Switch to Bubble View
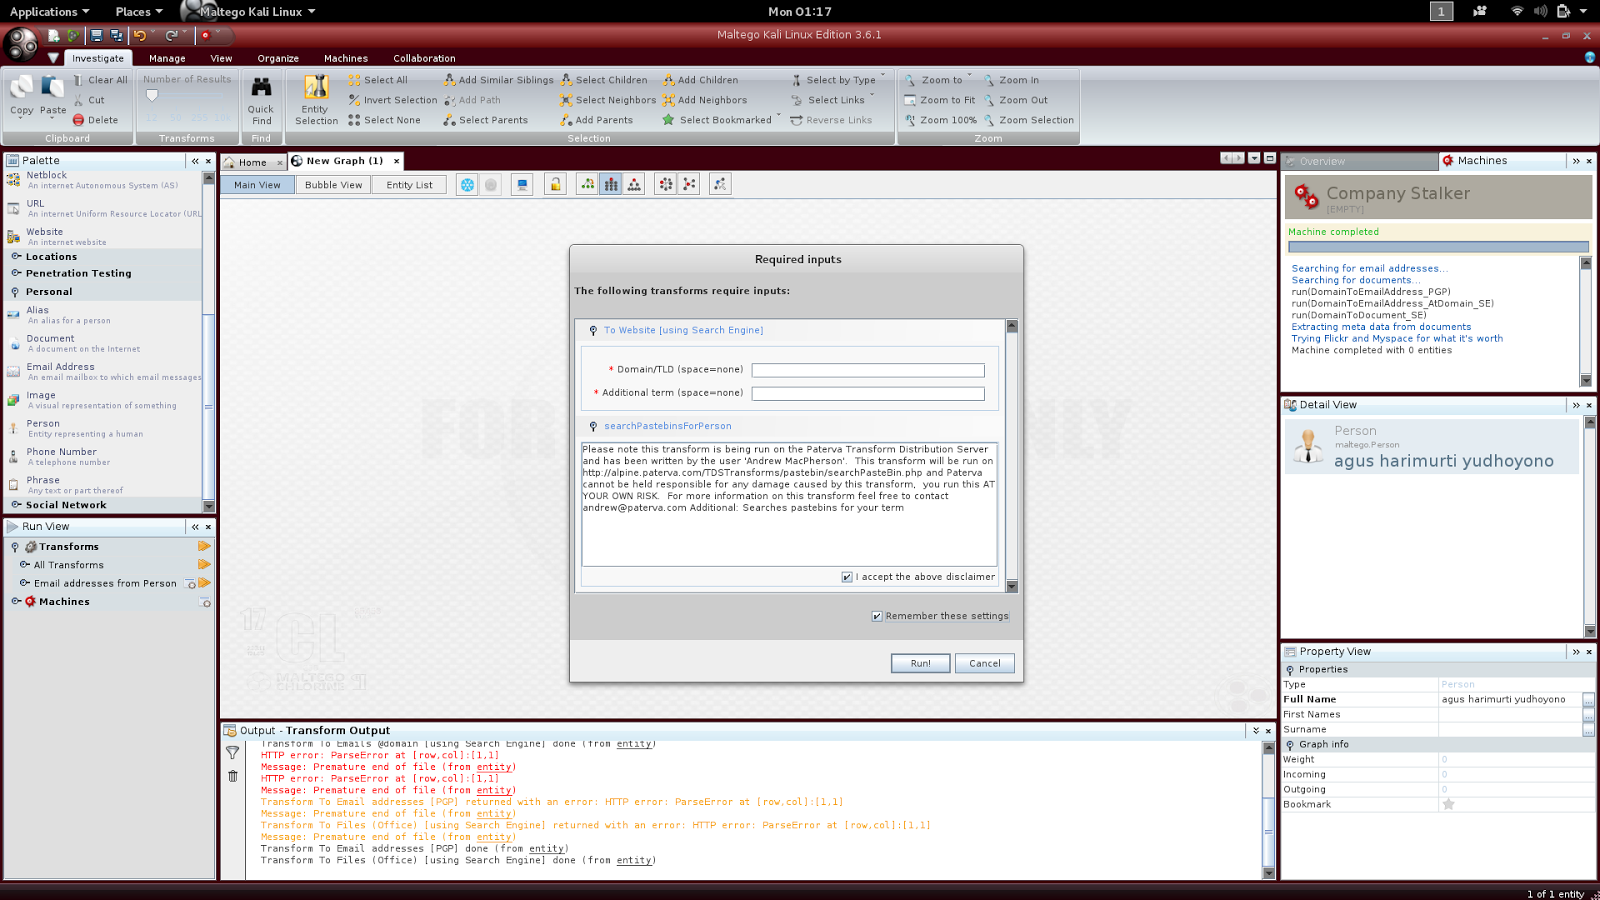The height and width of the screenshot is (900, 1600). coord(333,185)
